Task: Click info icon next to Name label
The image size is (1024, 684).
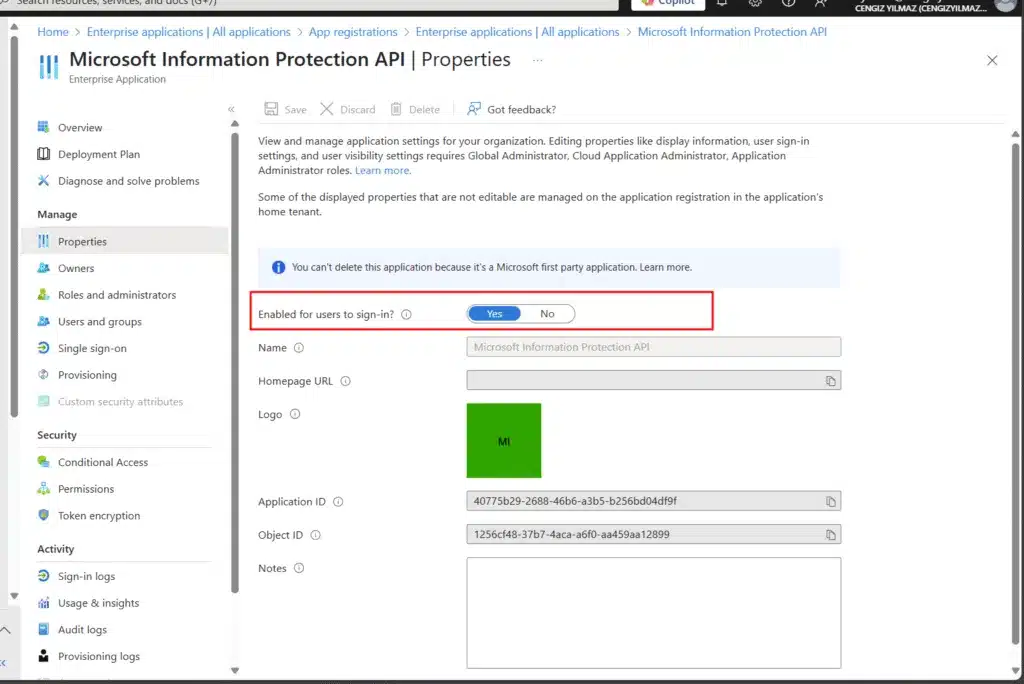Action: click(299, 348)
